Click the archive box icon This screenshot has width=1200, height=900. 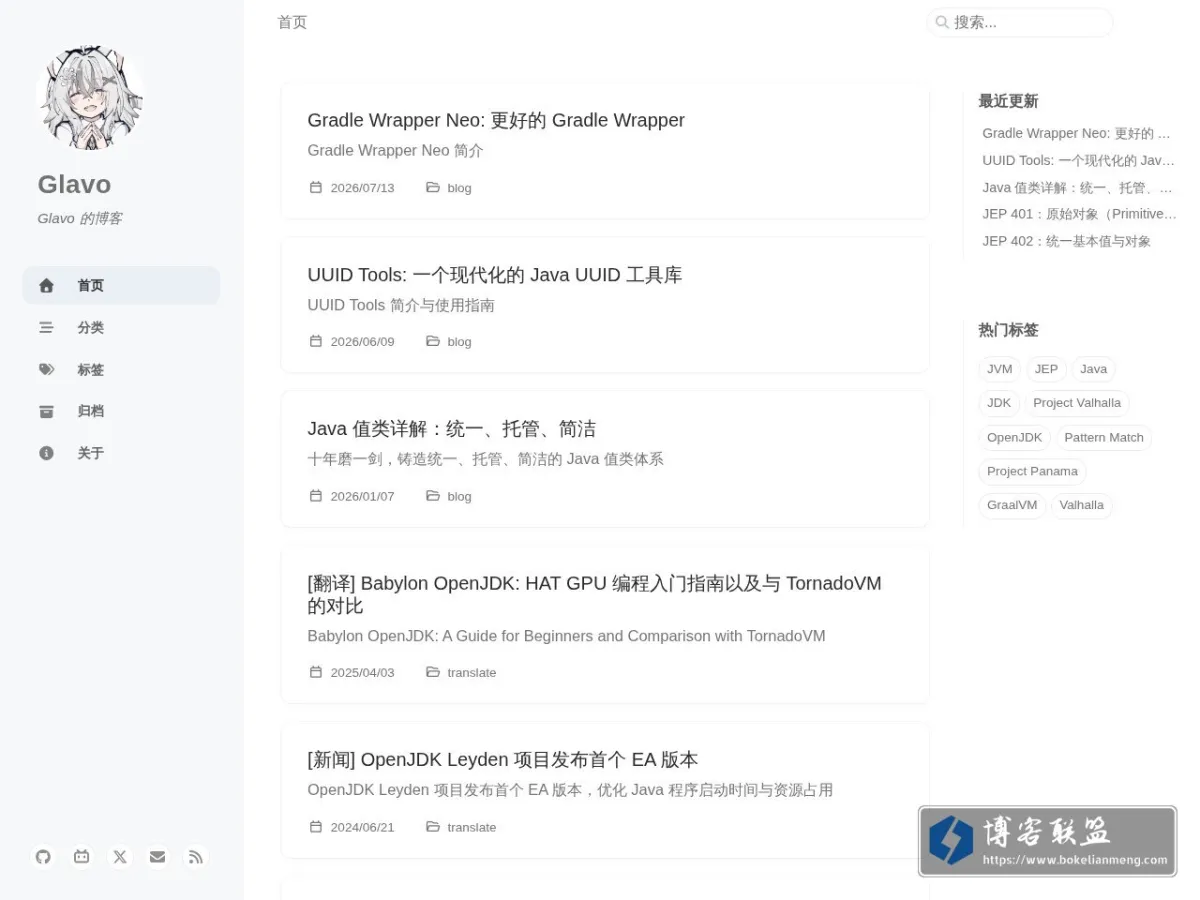click(x=46, y=411)
